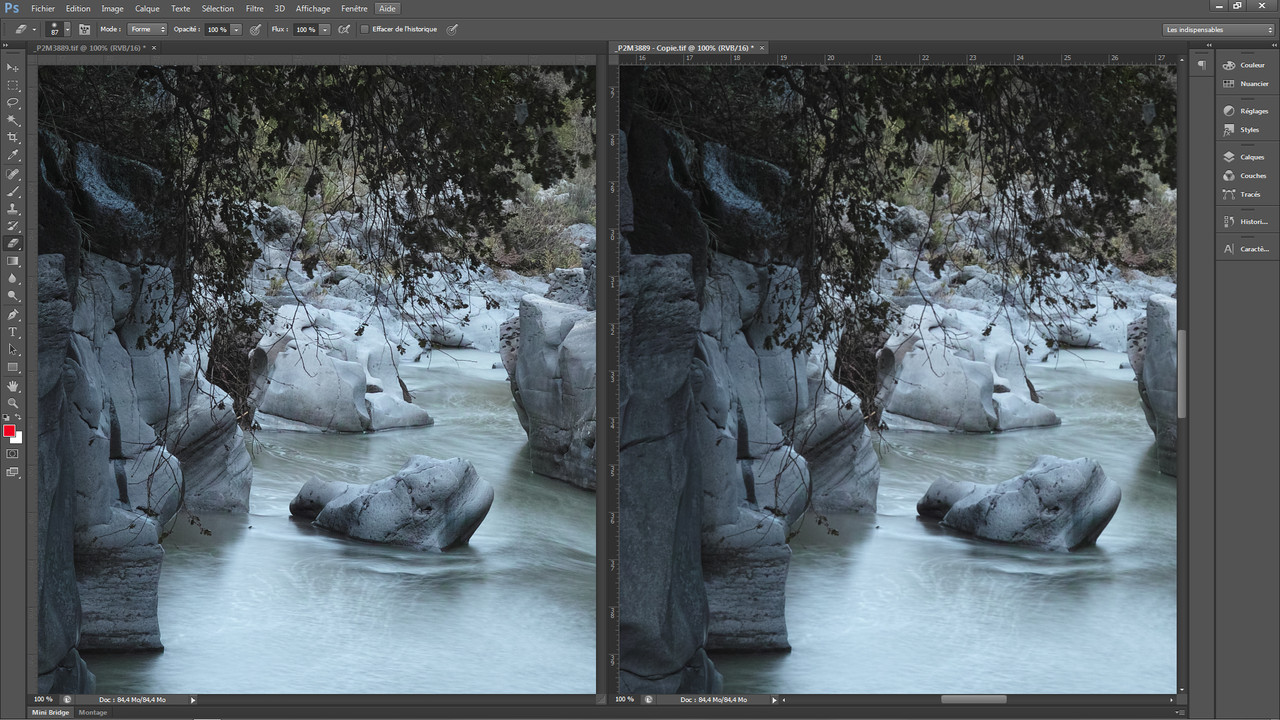Open the Affichage menu
Screen dimensions: 1280x720
pos(313,8)
